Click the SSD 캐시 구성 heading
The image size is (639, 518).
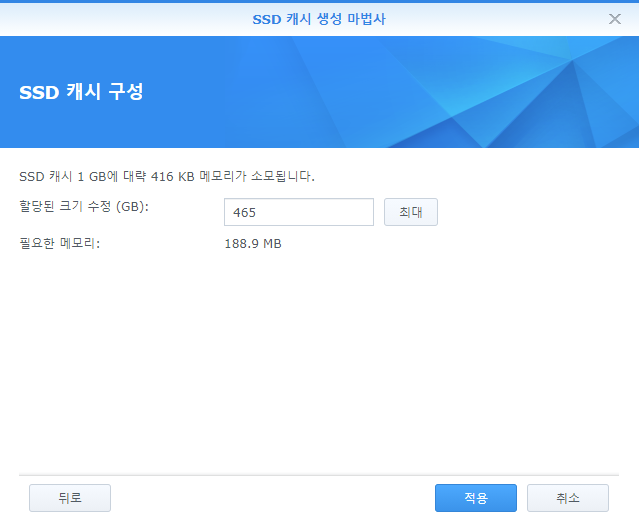pos(81,92)
